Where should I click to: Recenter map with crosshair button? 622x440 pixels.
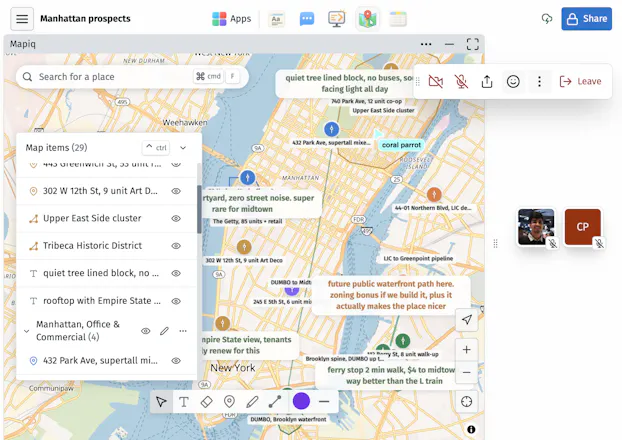(x=466, y=402)
